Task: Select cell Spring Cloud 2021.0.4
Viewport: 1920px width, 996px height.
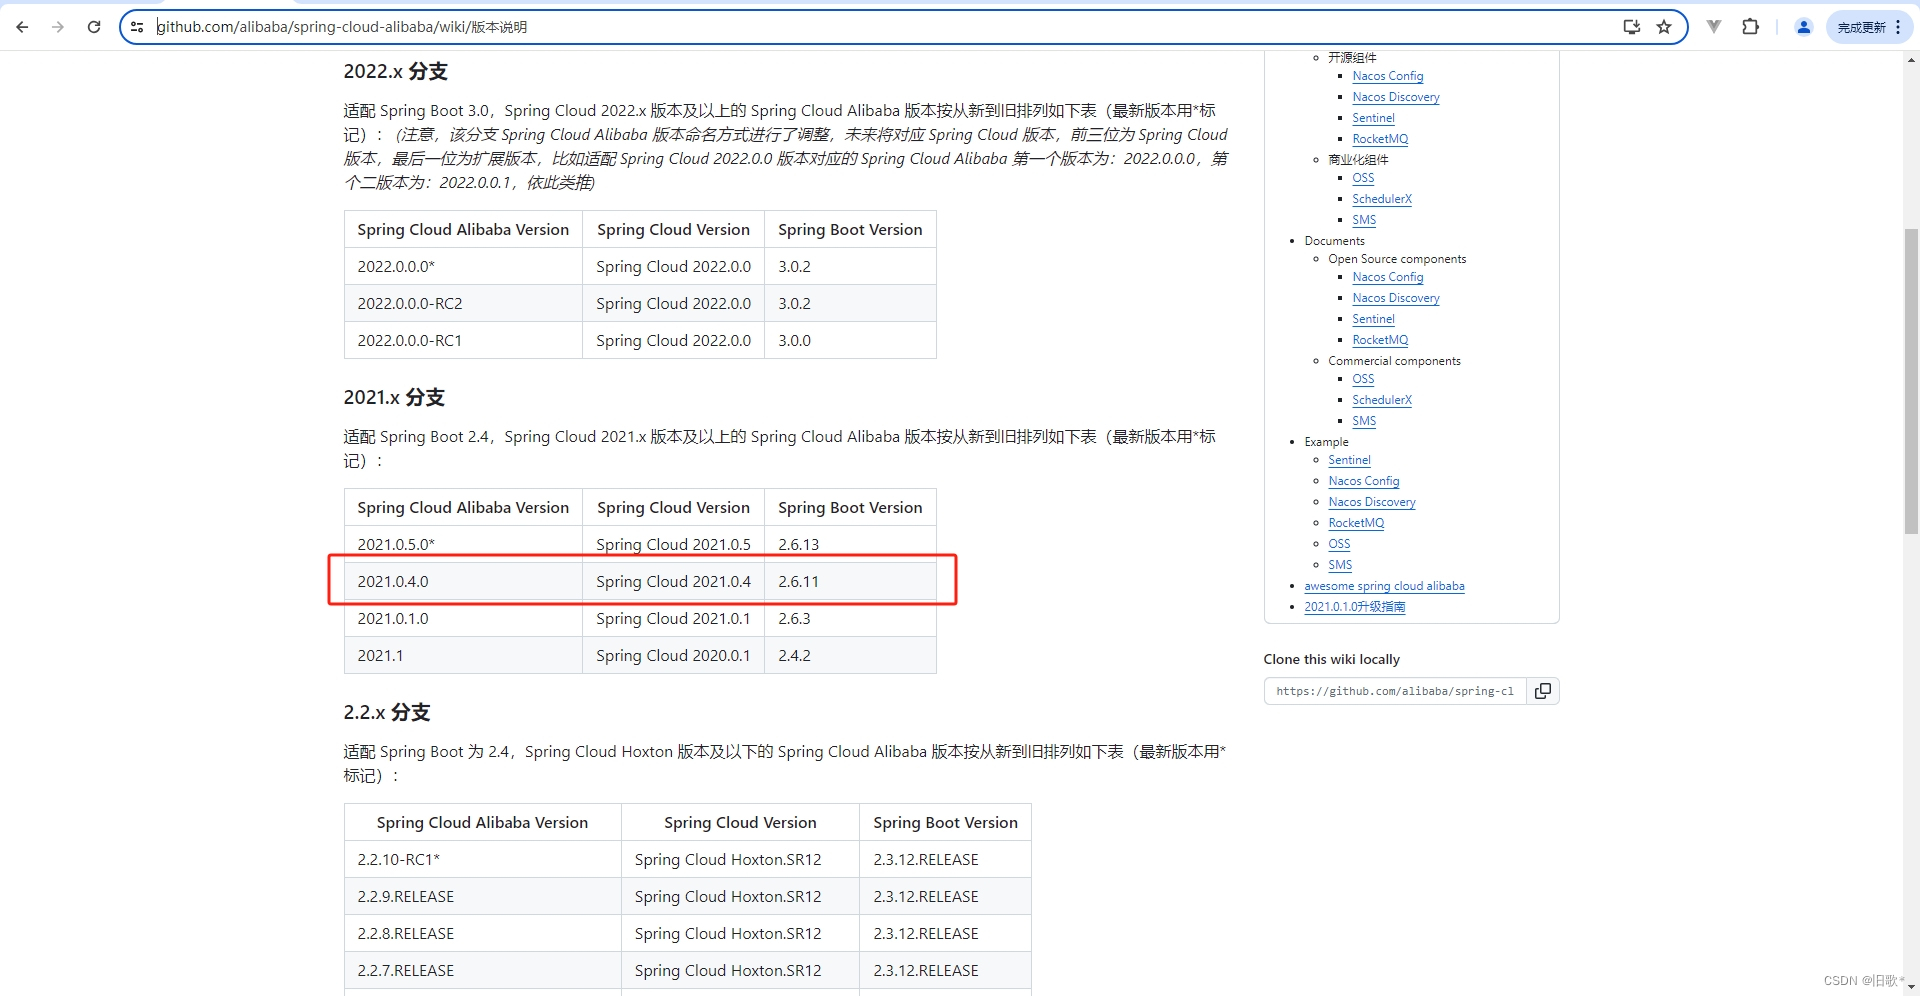Action: point(673,582)
